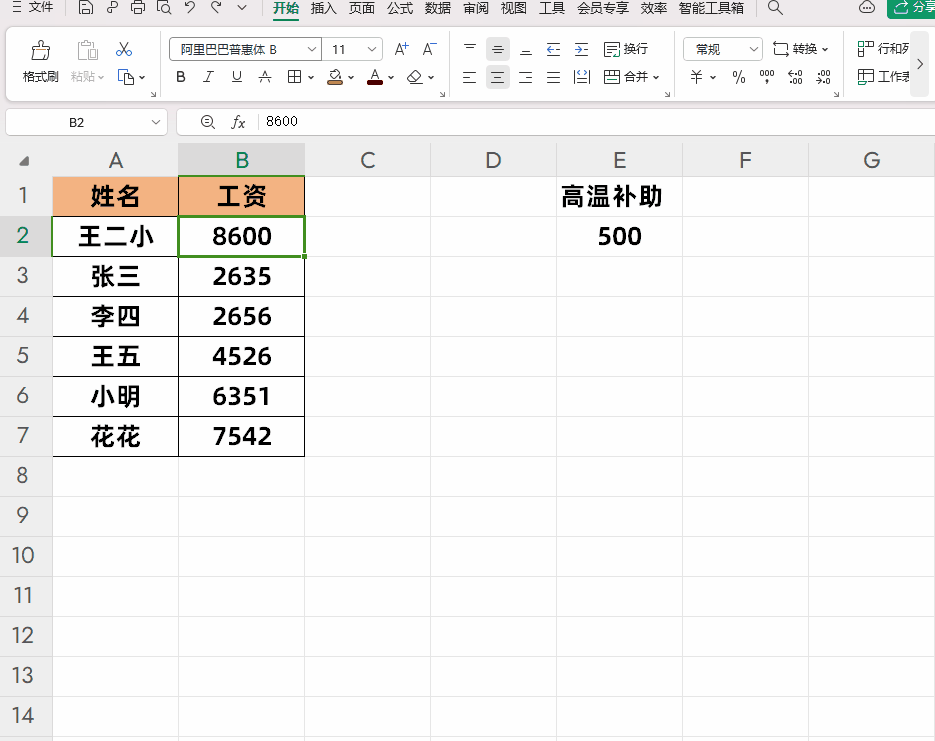Decrease indent icon
Screen dimensions: 935x741
click(553, 49)
